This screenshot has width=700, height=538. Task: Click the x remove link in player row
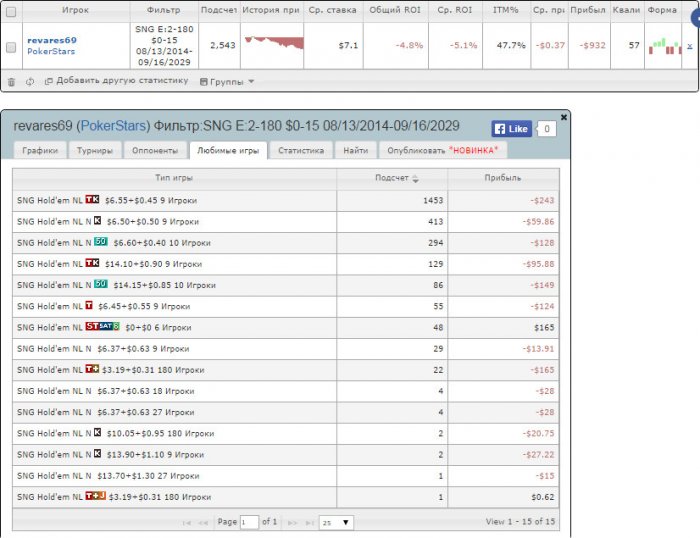coord(690,46)
